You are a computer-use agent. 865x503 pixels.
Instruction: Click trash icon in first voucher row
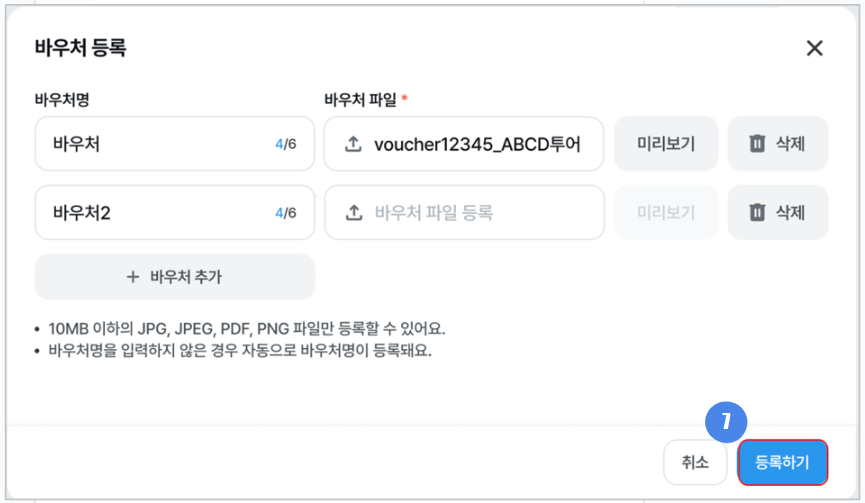pos(757,144)
